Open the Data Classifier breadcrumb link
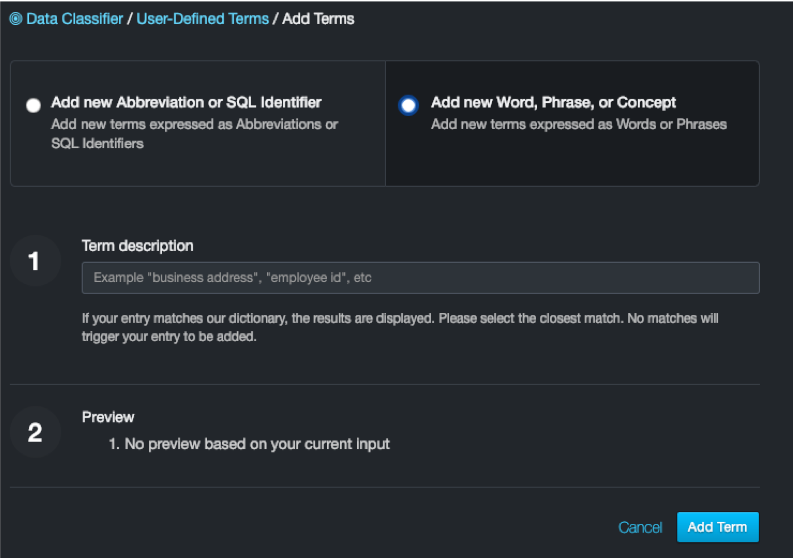Screen dimensions: 793x558 73,19
